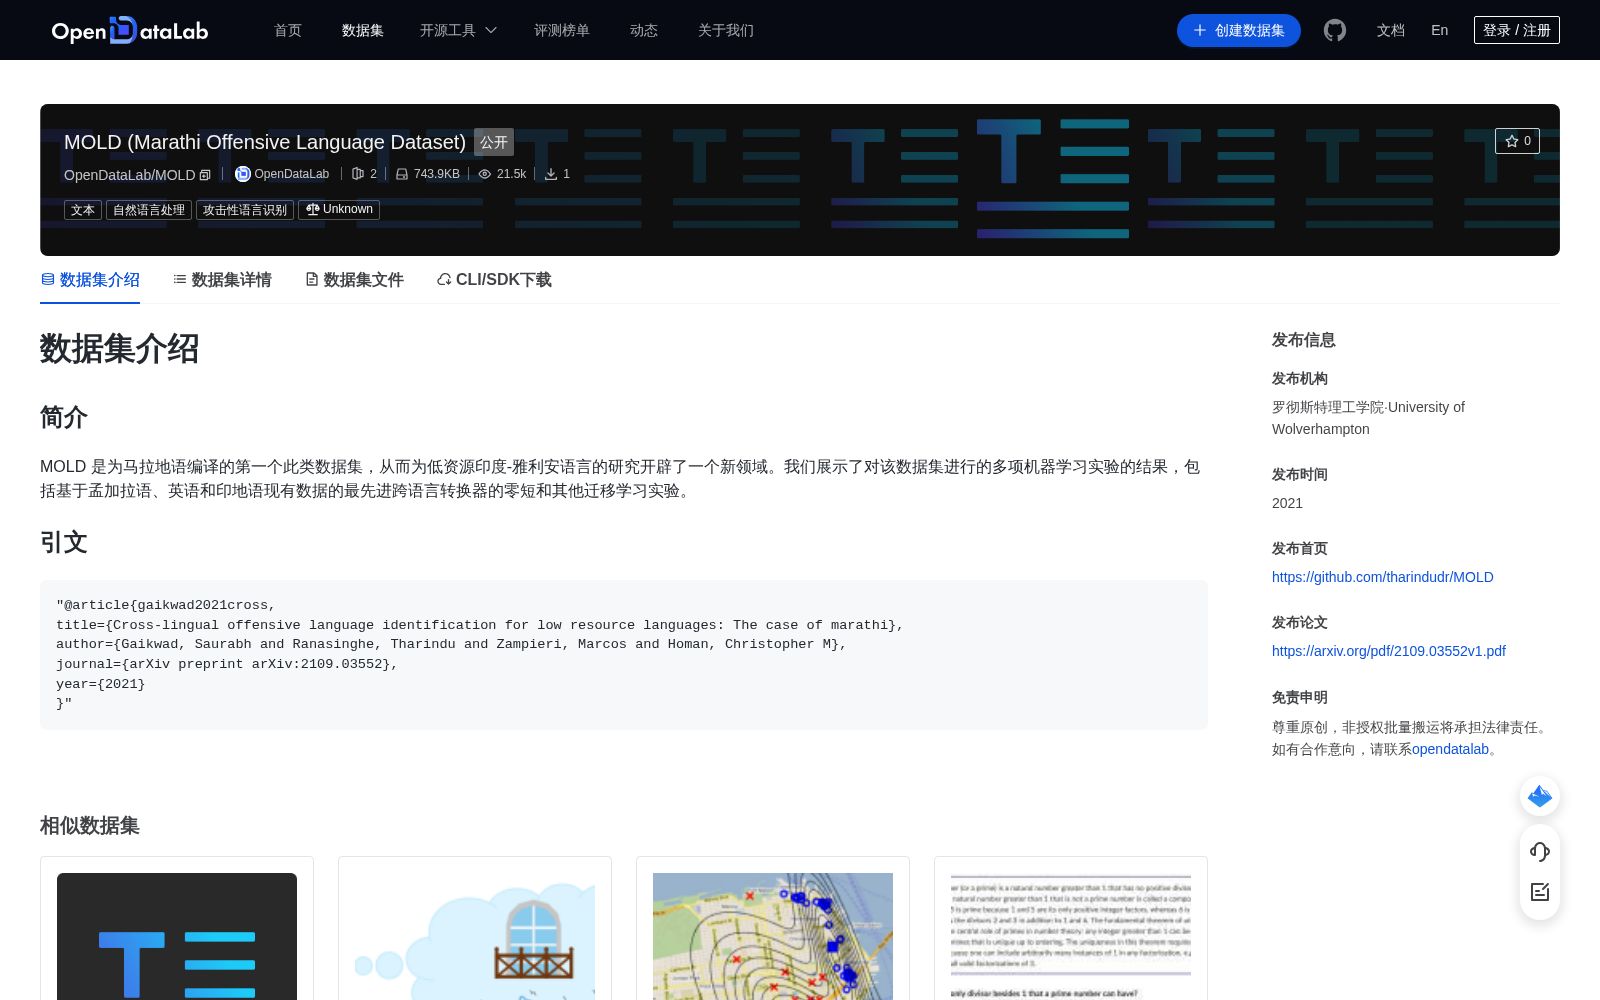Image resolution: width=1600 pixels, height=1000 pixels.
Task: Open github.com/tharindudr/MOLD link
Action: tap(1383, 577)
